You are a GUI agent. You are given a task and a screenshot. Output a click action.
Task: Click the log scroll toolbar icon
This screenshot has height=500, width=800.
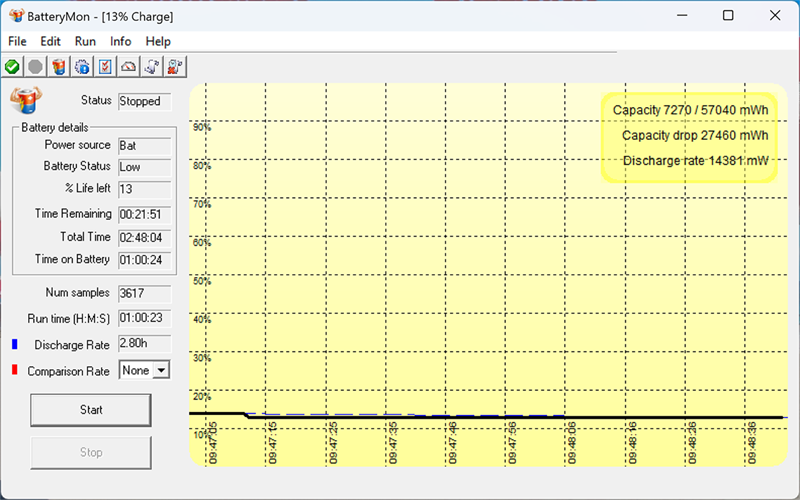pyautogui.click(x=152, y=67)
